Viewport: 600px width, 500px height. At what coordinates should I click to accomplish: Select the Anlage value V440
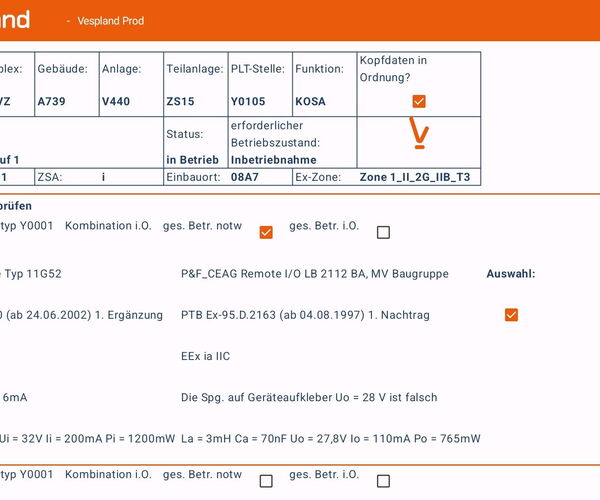(116, 101)
